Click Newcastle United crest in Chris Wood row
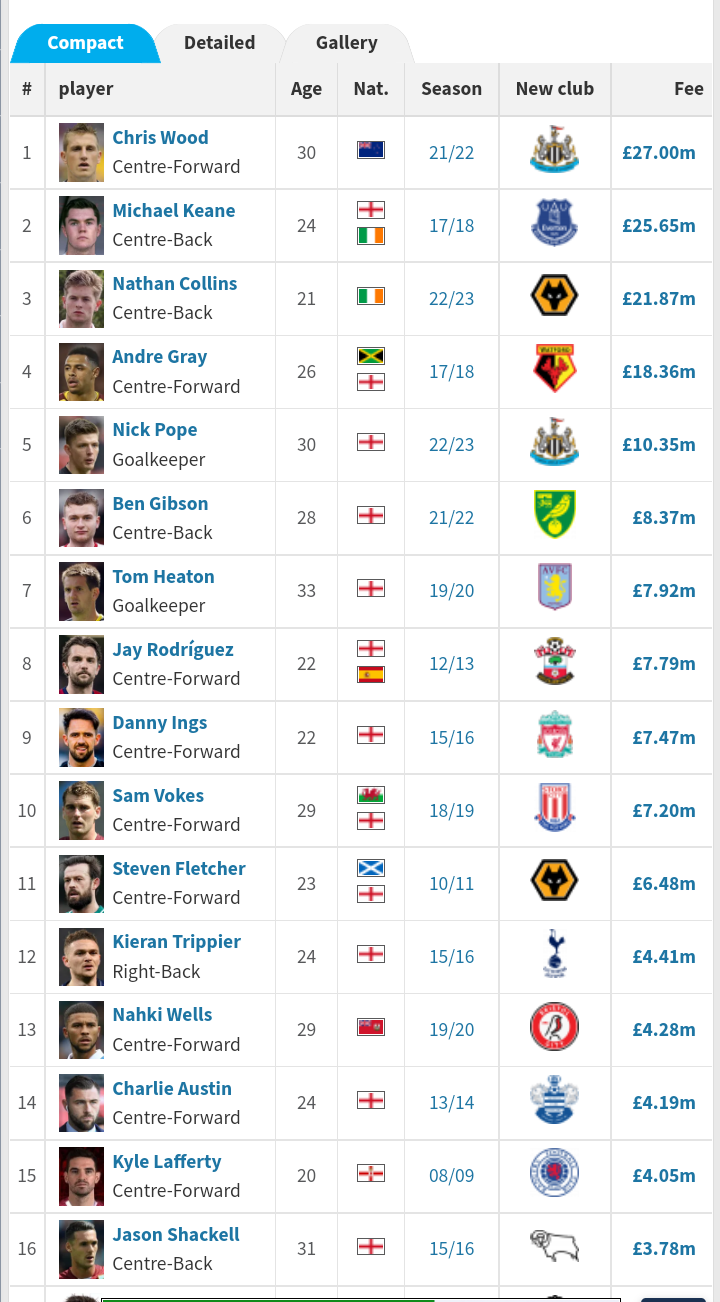 [x=554, y=152]
